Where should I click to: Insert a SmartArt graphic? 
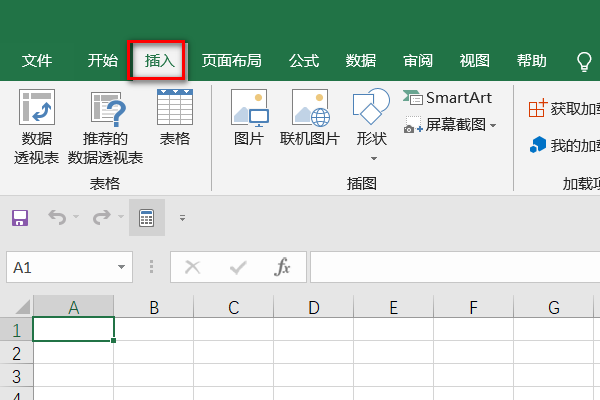point(447,98)
